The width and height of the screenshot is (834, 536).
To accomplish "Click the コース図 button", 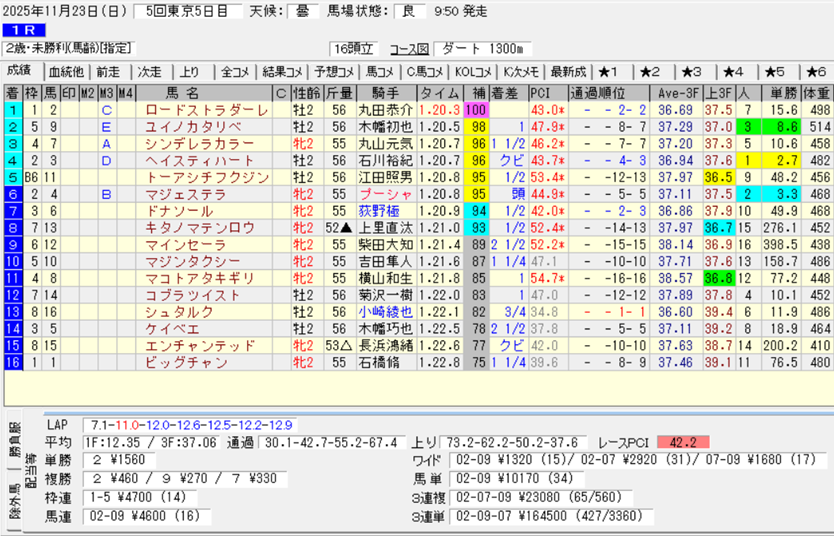I will pyautogui.click(x=408, y=49).
